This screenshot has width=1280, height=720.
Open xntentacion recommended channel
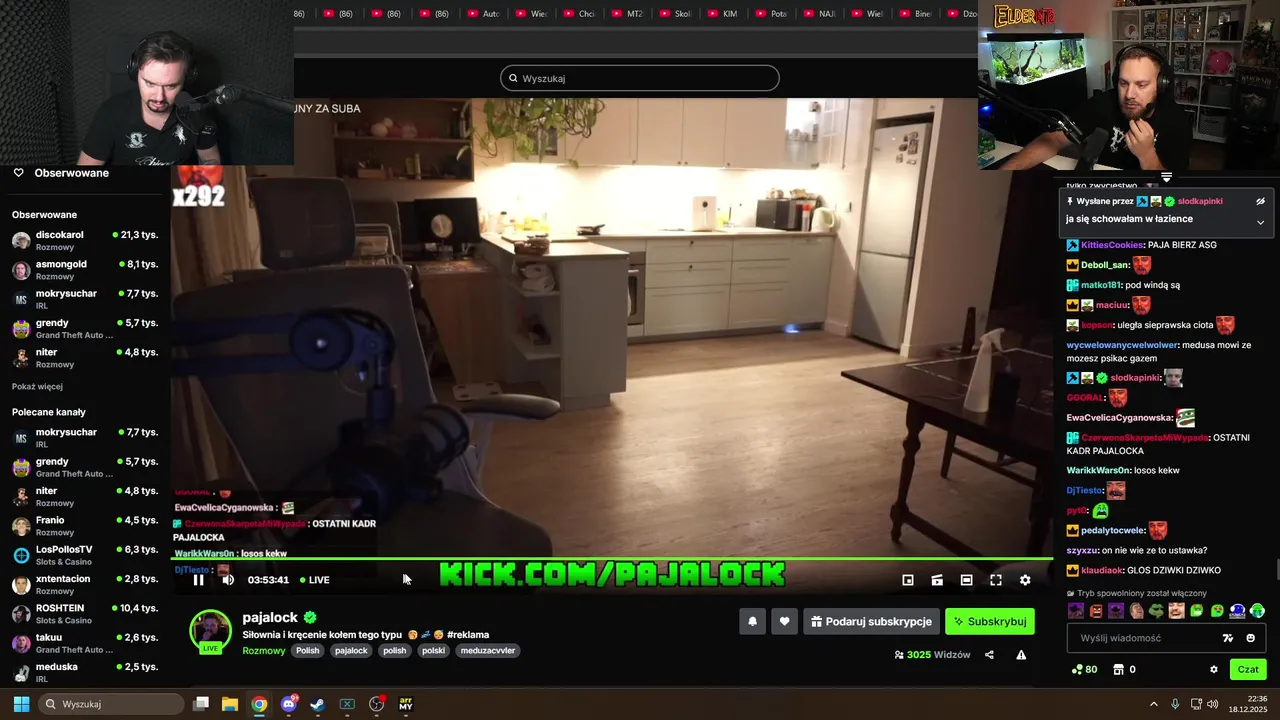pyautogui.click(x=85, y=584)
